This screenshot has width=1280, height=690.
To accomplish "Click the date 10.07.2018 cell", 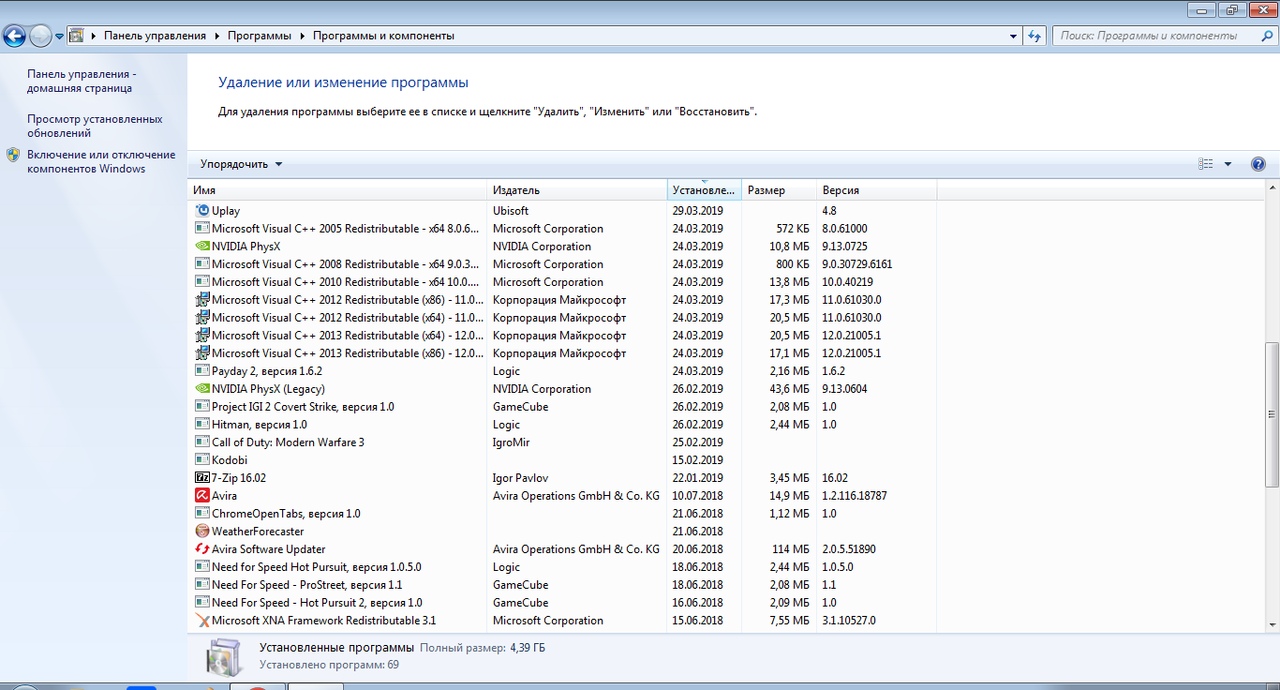I will [698, 496].
